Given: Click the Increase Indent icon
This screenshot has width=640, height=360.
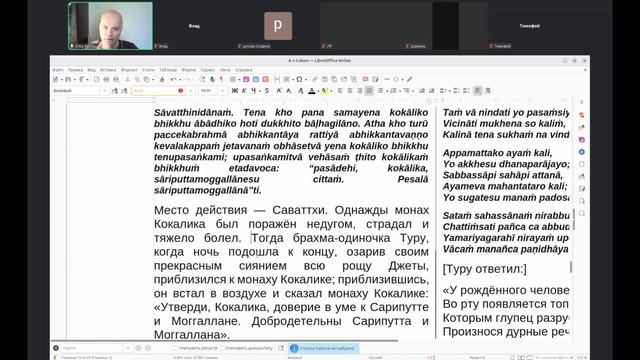Looking at the screenshot, I should 422,91.
